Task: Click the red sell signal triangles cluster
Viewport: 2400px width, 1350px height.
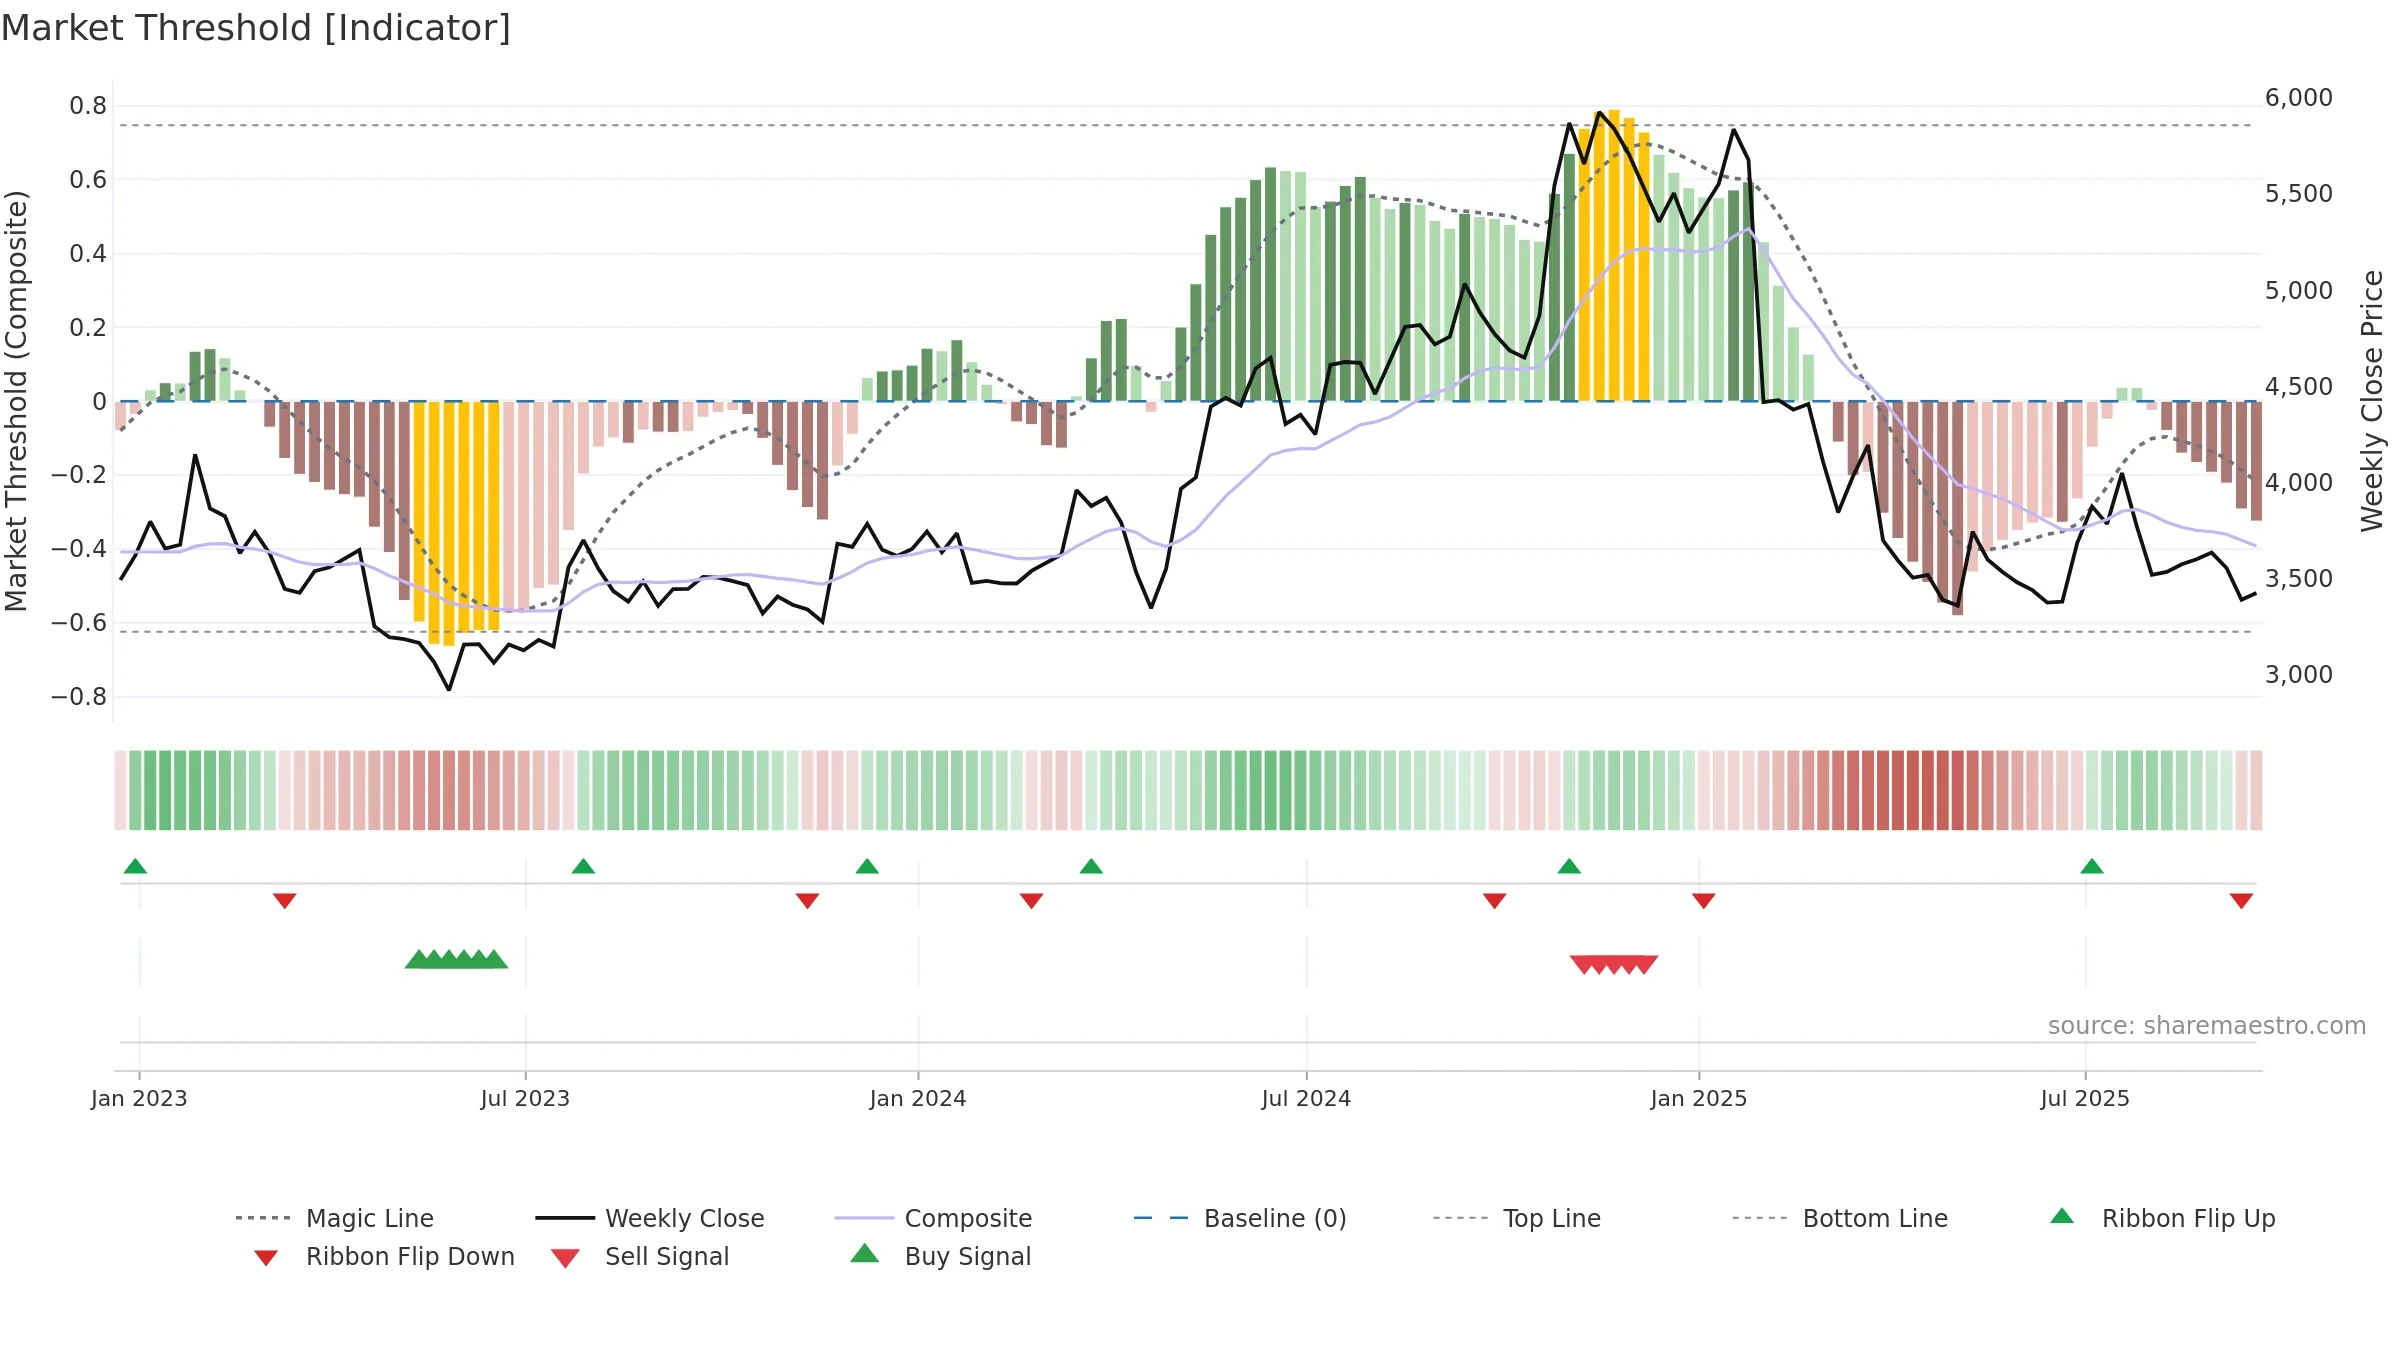Action: (x=1614, y=965)
